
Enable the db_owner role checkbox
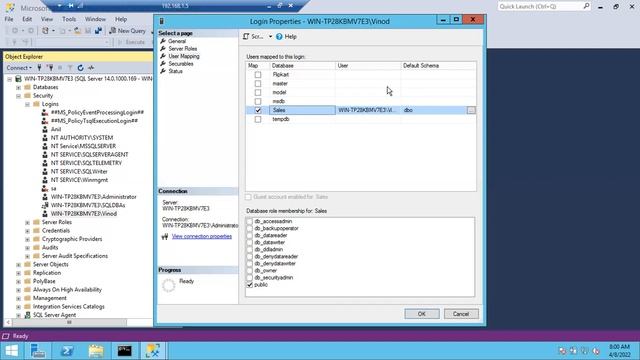(x=249, y=271)
